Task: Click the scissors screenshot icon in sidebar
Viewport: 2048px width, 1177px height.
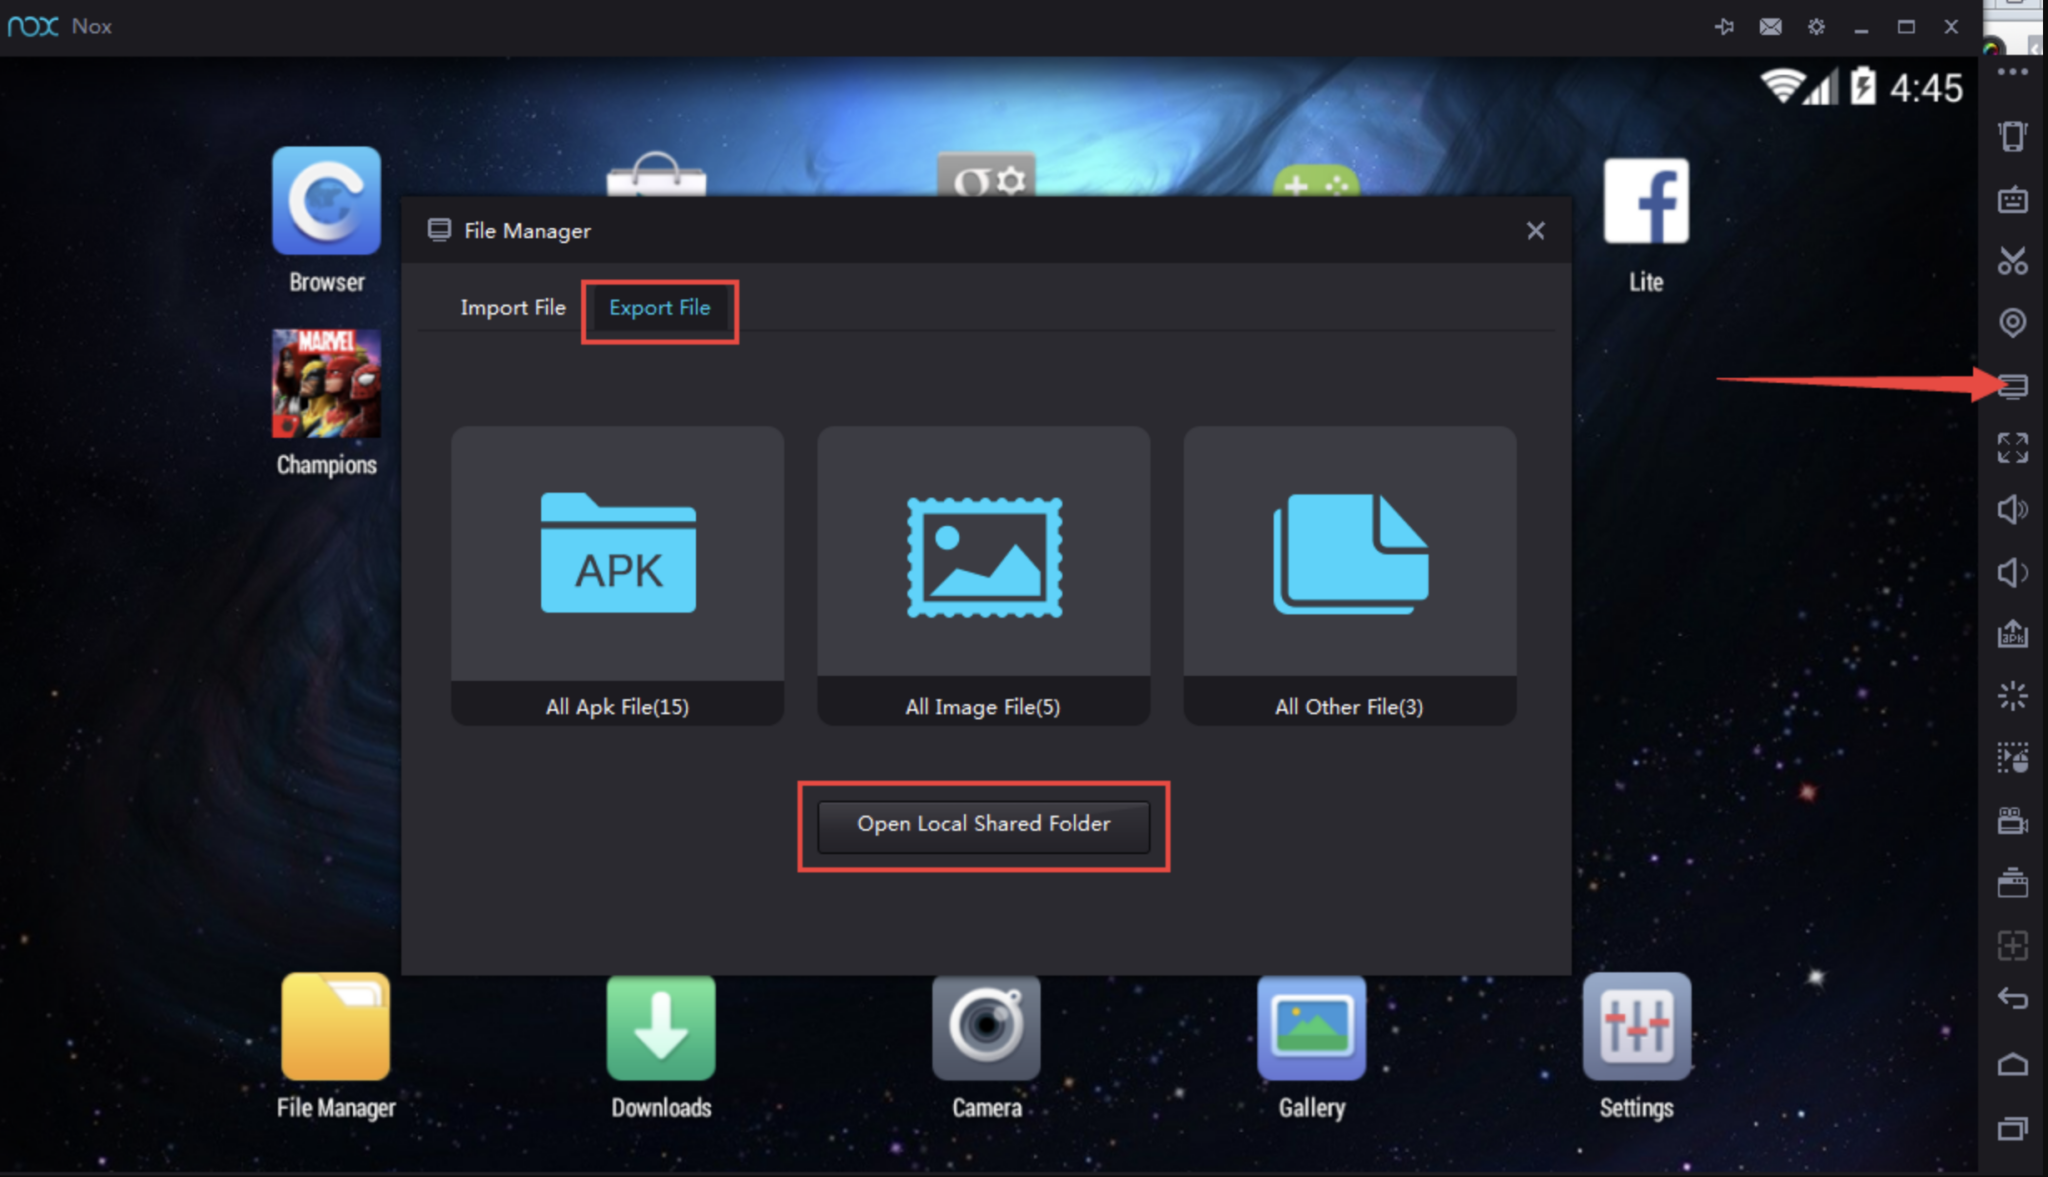Action: 2012,261
